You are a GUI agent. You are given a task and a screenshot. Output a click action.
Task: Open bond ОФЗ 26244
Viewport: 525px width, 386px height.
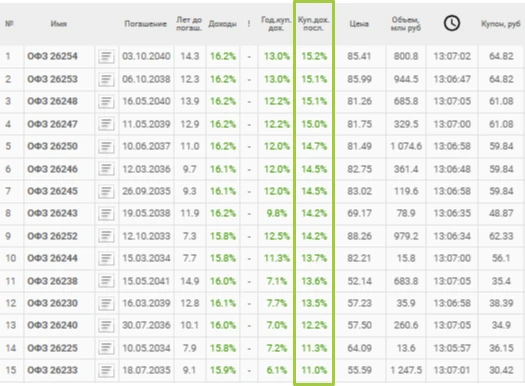tap(52, 258)
